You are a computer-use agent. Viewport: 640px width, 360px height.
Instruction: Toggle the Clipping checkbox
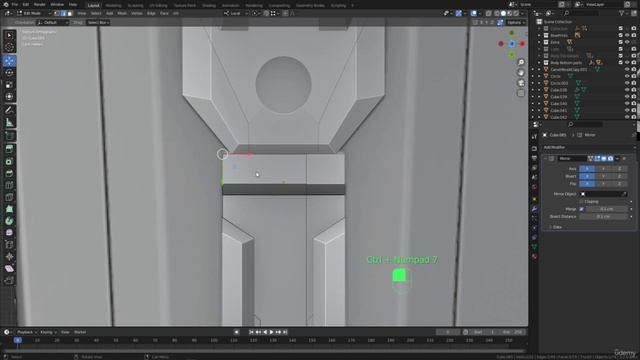[582, 202]
